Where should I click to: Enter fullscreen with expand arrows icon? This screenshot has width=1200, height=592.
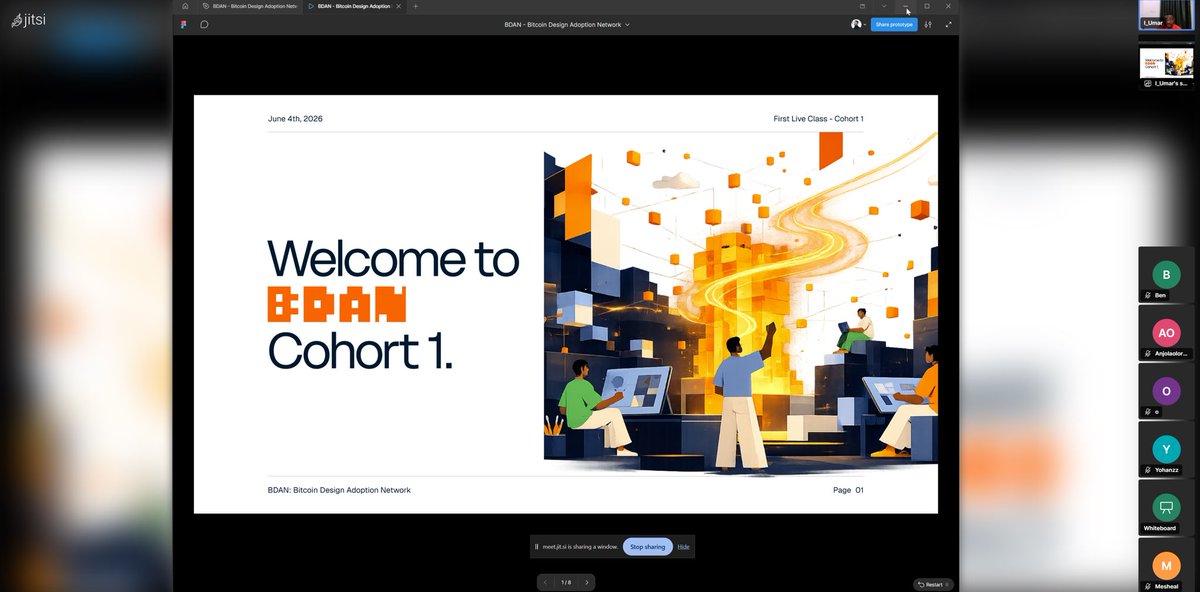[x=948, y=24]
